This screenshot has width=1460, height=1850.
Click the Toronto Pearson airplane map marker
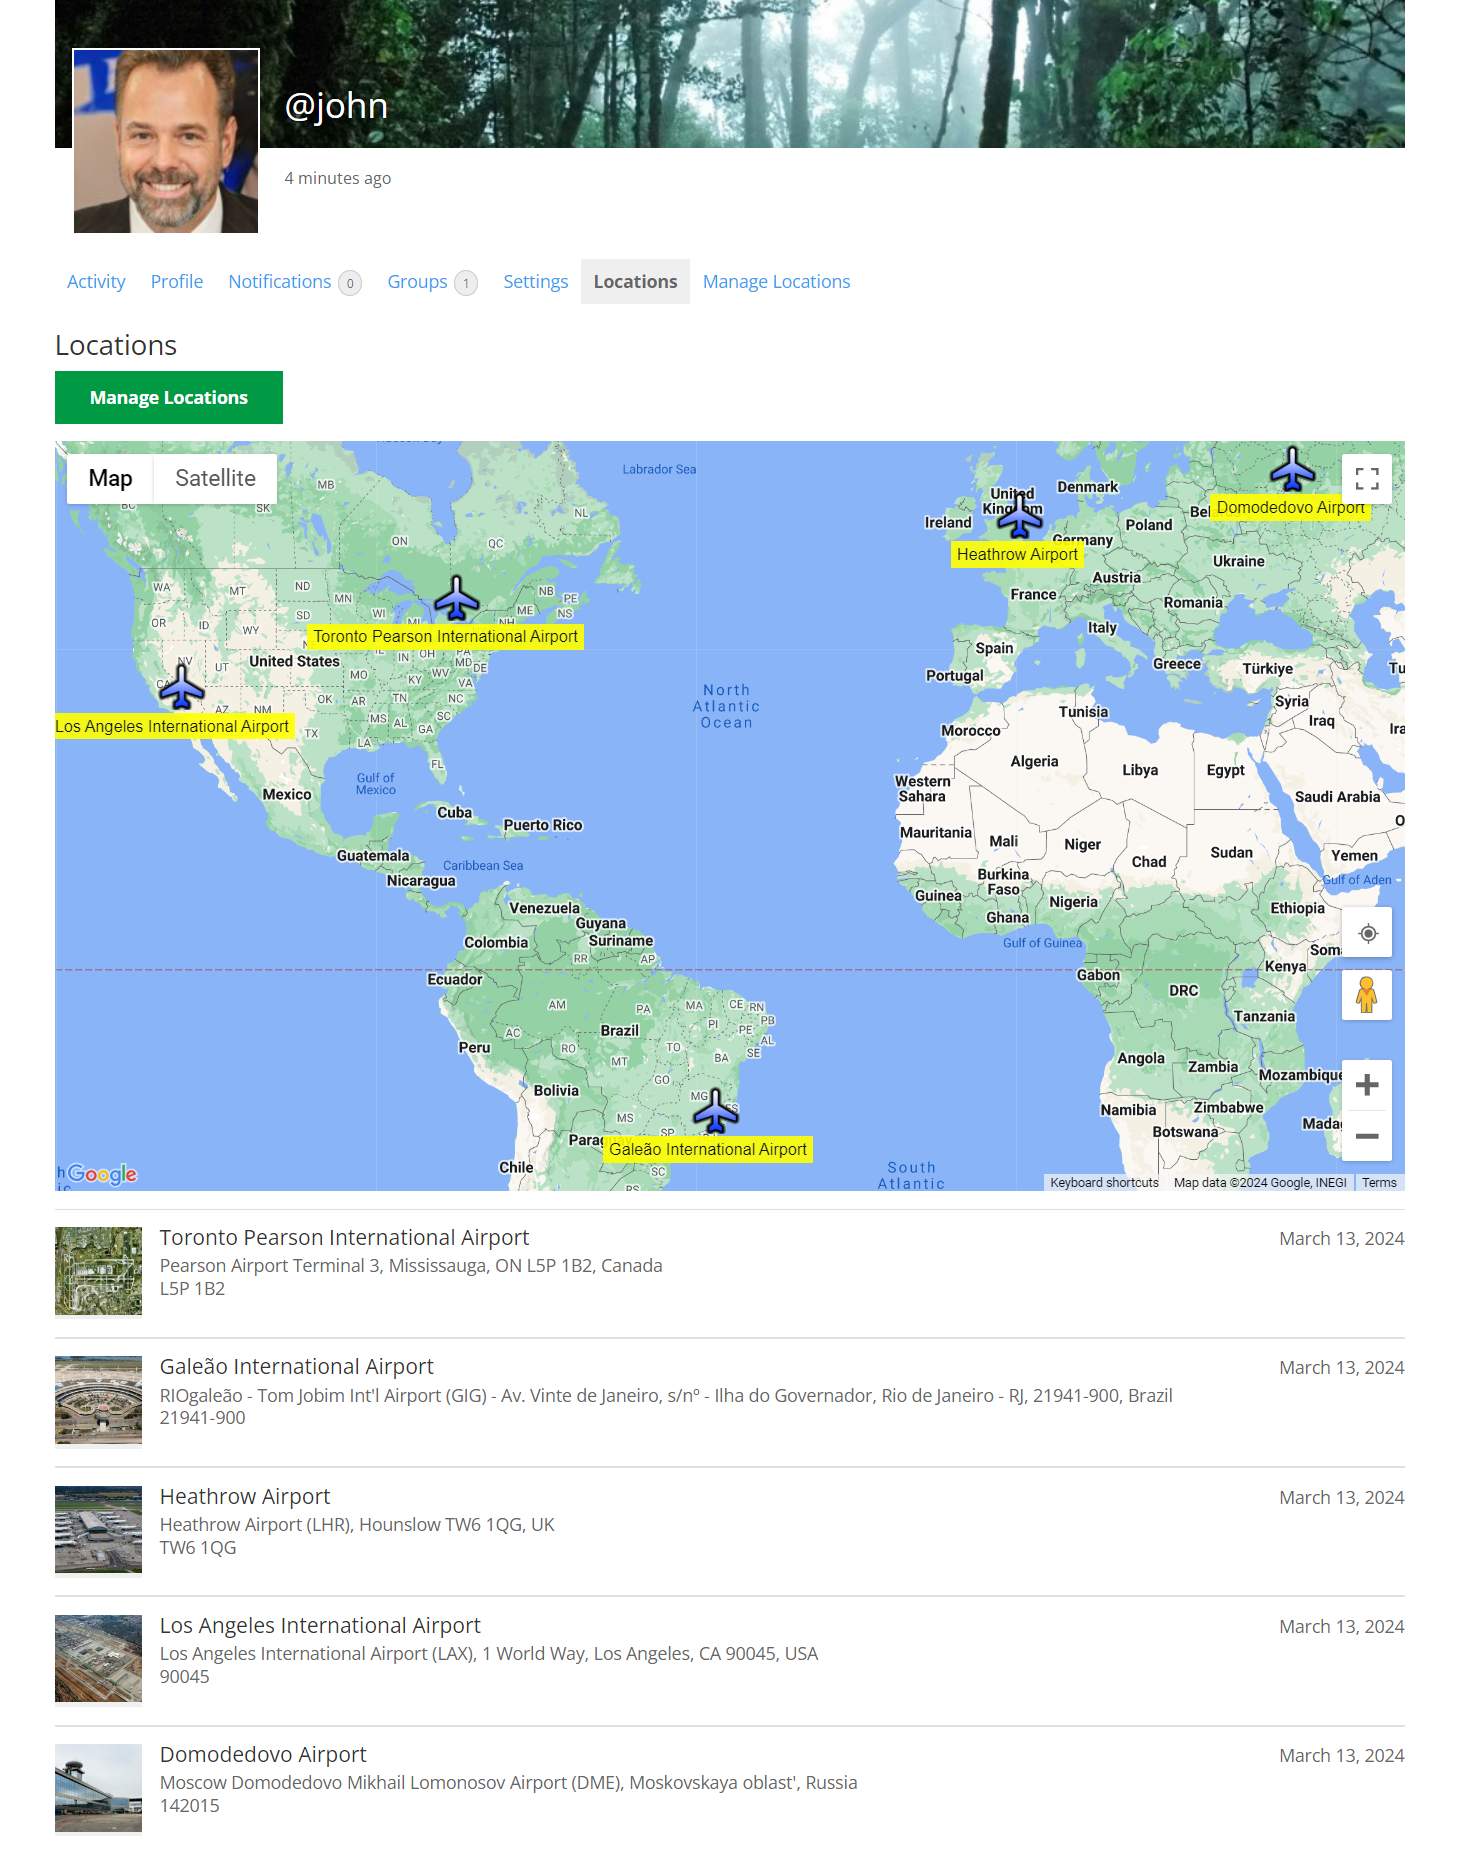(x=457, y=598)
